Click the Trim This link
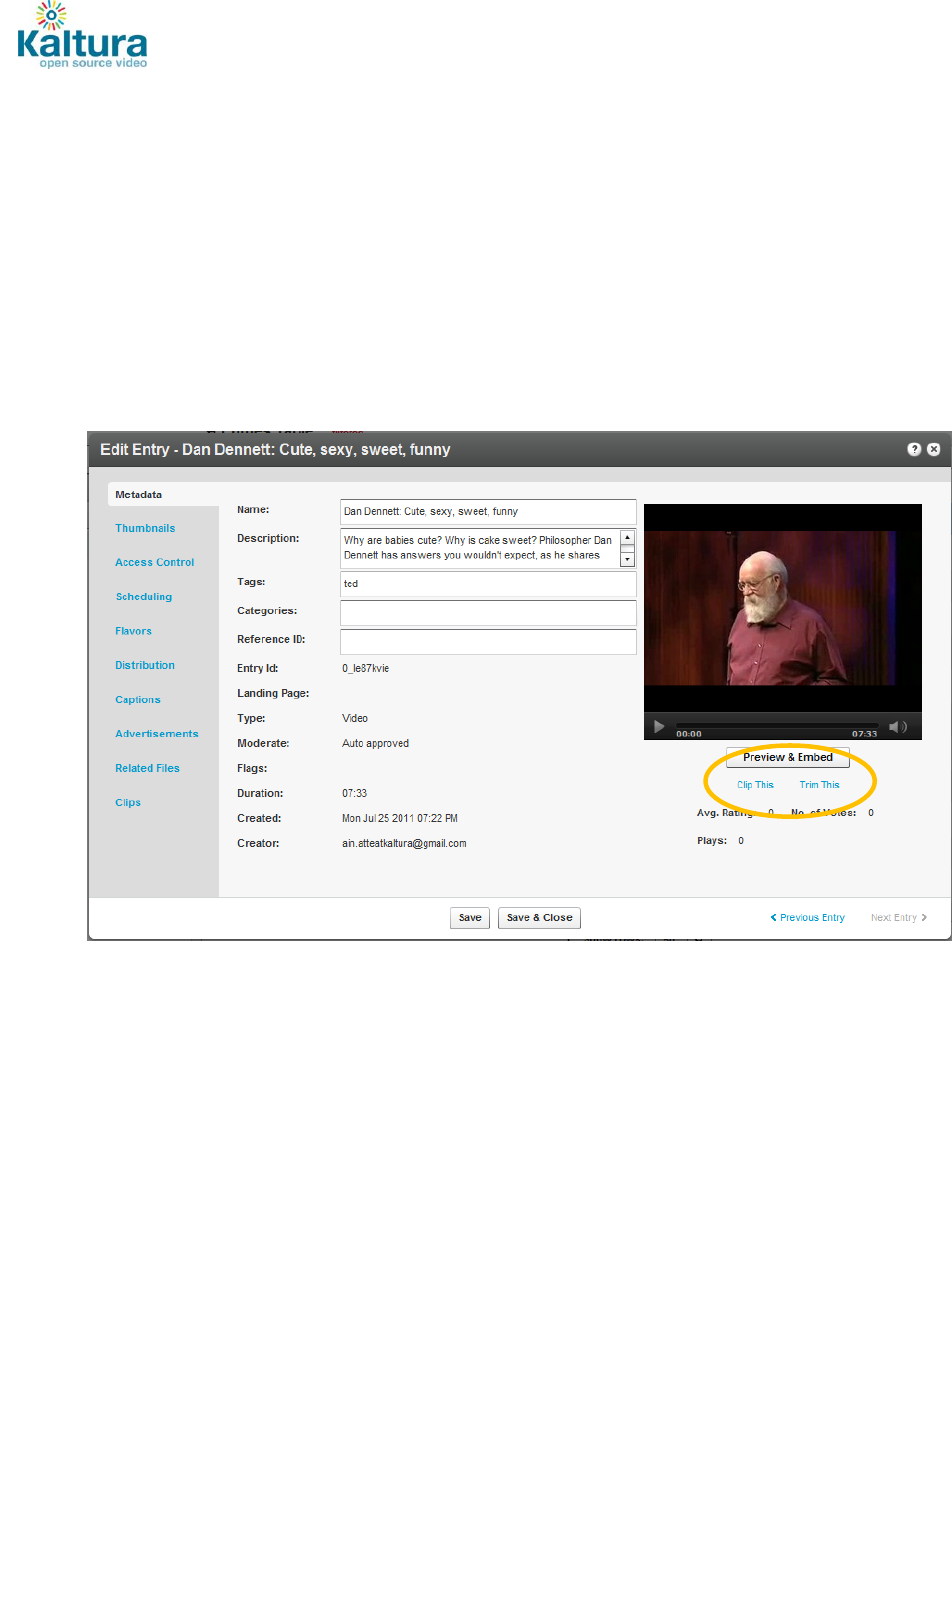This screenshot has width=952, height=1598. click(x=819, y=785)
